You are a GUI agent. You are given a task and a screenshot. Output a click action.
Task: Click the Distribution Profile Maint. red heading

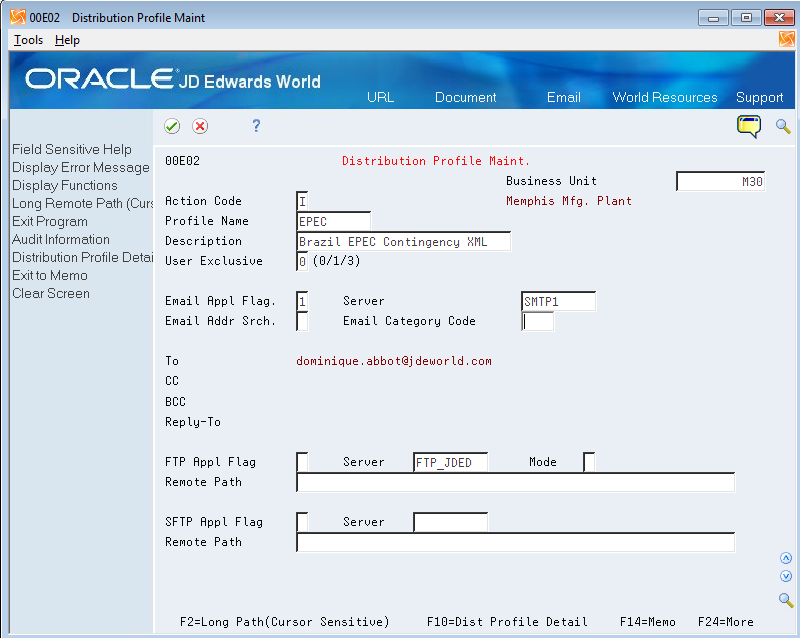point(436,161)
